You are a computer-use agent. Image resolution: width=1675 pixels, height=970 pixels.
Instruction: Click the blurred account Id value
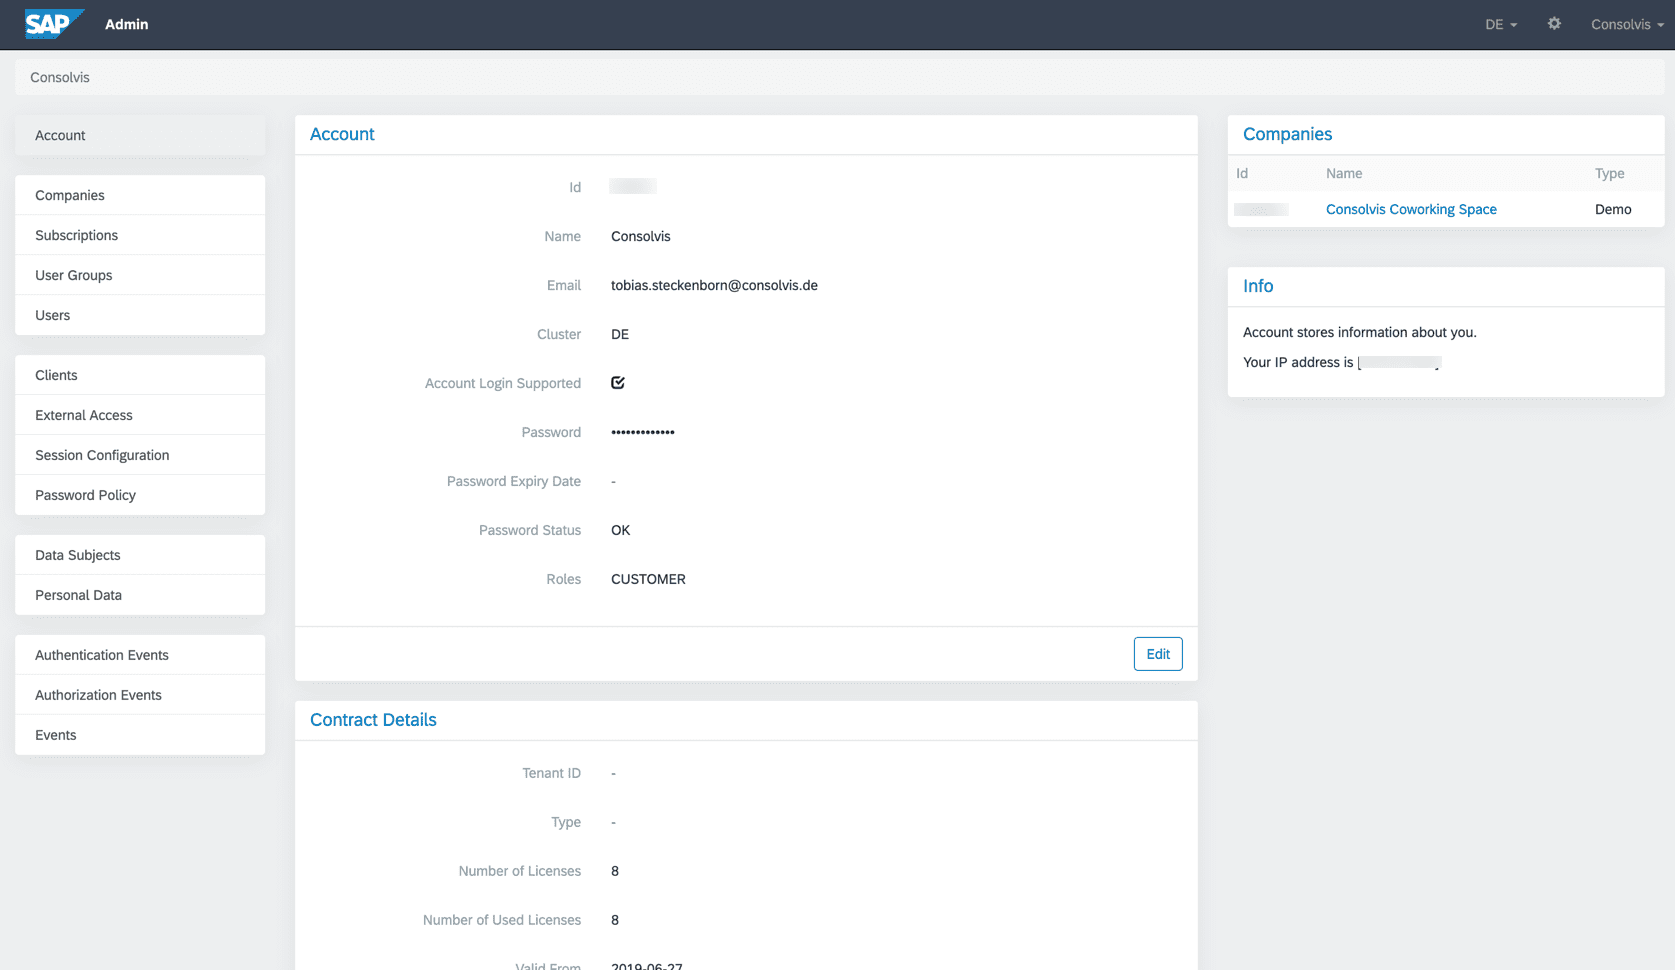[633, 186]
